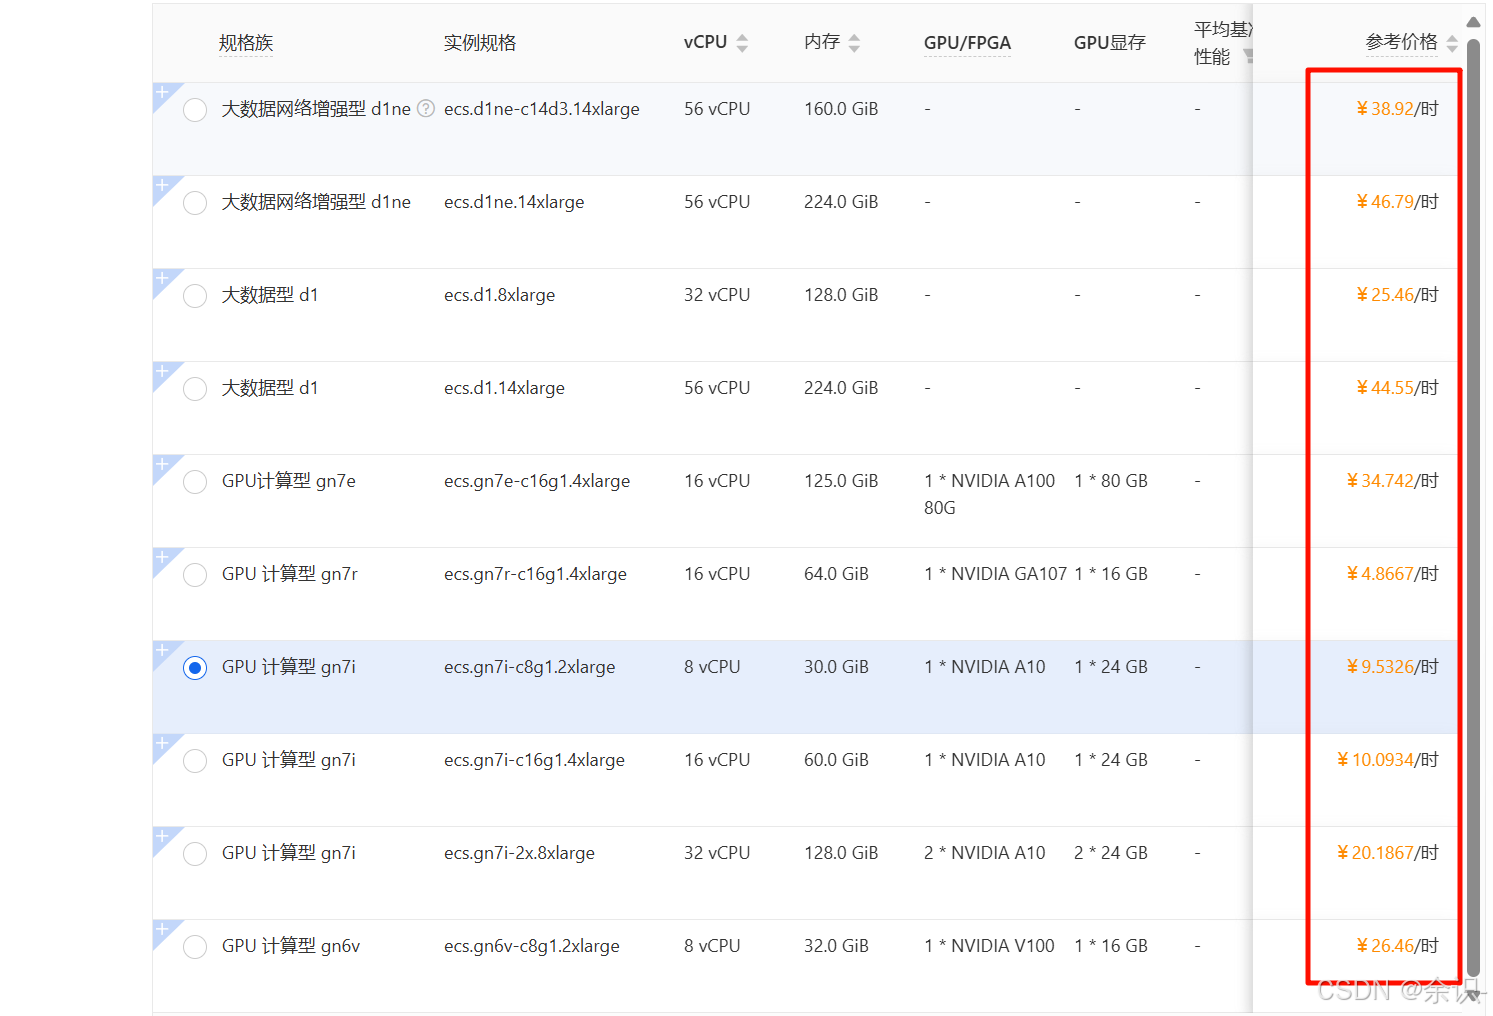Click price ¥26.46/时

pos(1397,946)
